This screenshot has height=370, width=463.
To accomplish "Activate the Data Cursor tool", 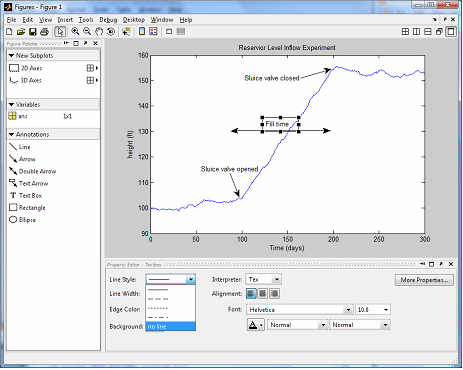I will (126, 32).
